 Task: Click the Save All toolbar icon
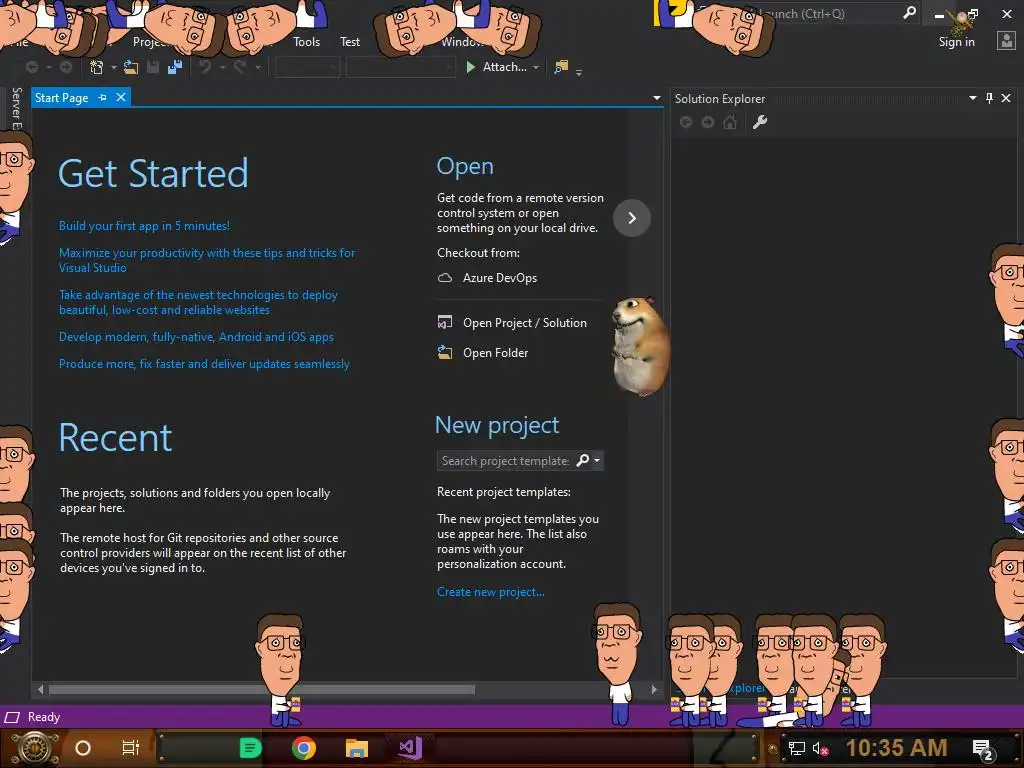[x=175, y=67]
